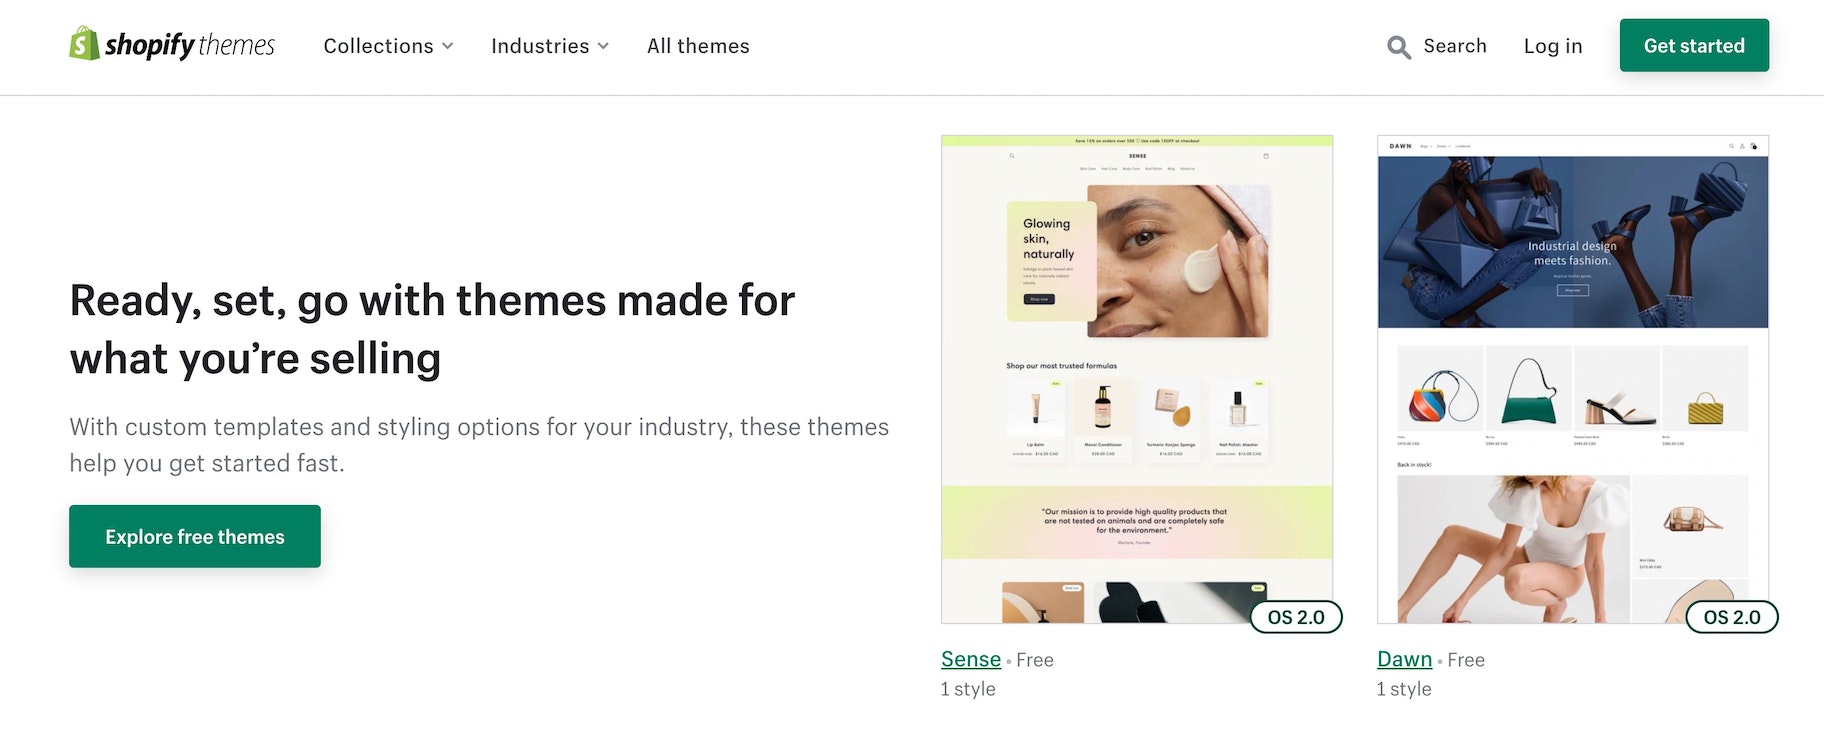1824x738 pixels.
Task: Go to All themes in navigation
Action: (x=698, y=46)
